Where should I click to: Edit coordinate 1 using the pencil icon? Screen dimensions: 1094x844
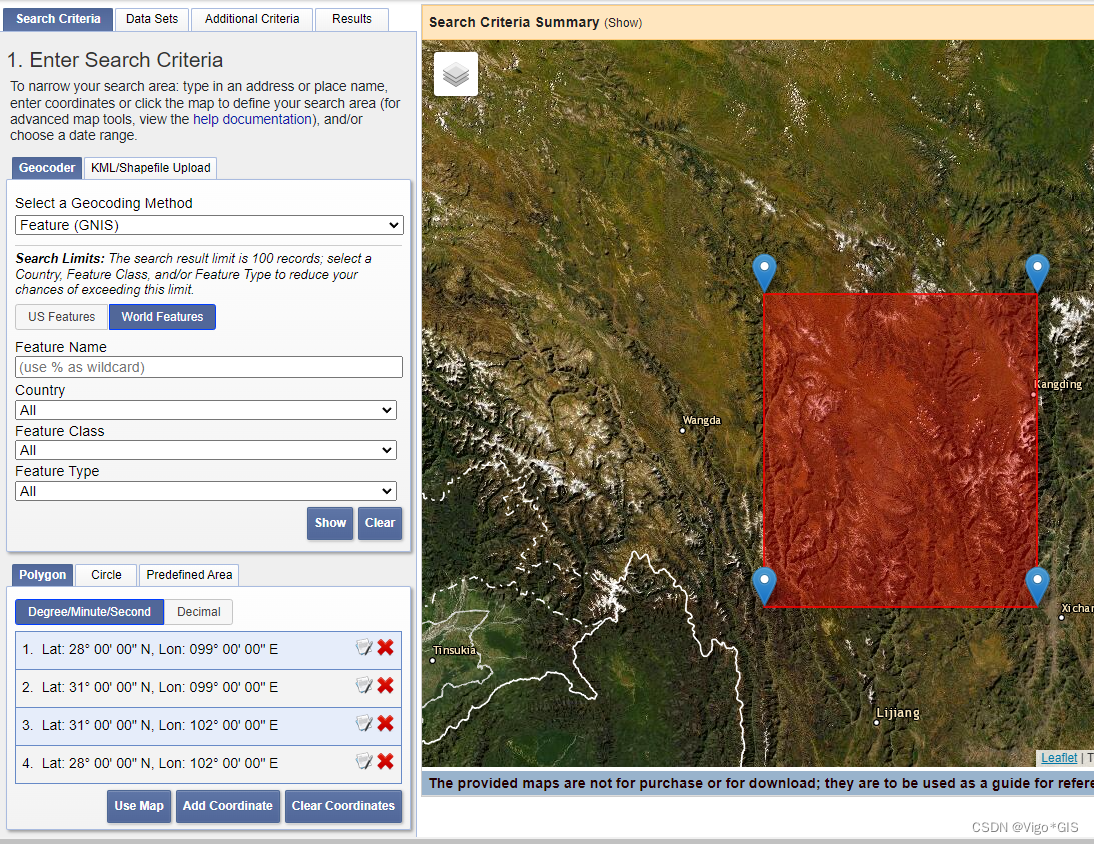point(363,648)
